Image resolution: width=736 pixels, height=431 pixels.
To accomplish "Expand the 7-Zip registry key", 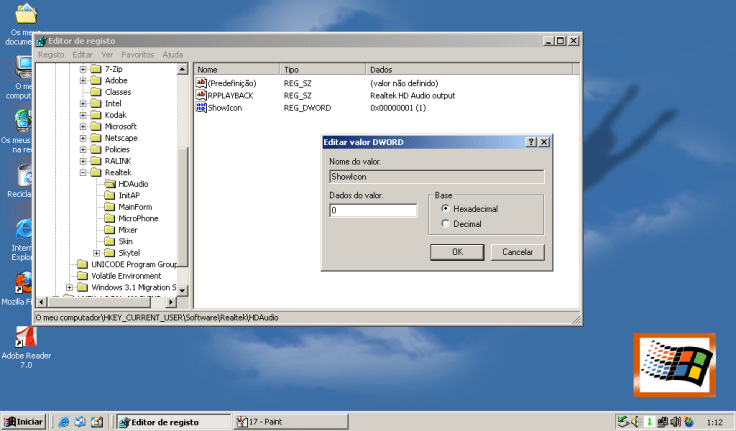I will pyautogui.click(x=84, y=69).
